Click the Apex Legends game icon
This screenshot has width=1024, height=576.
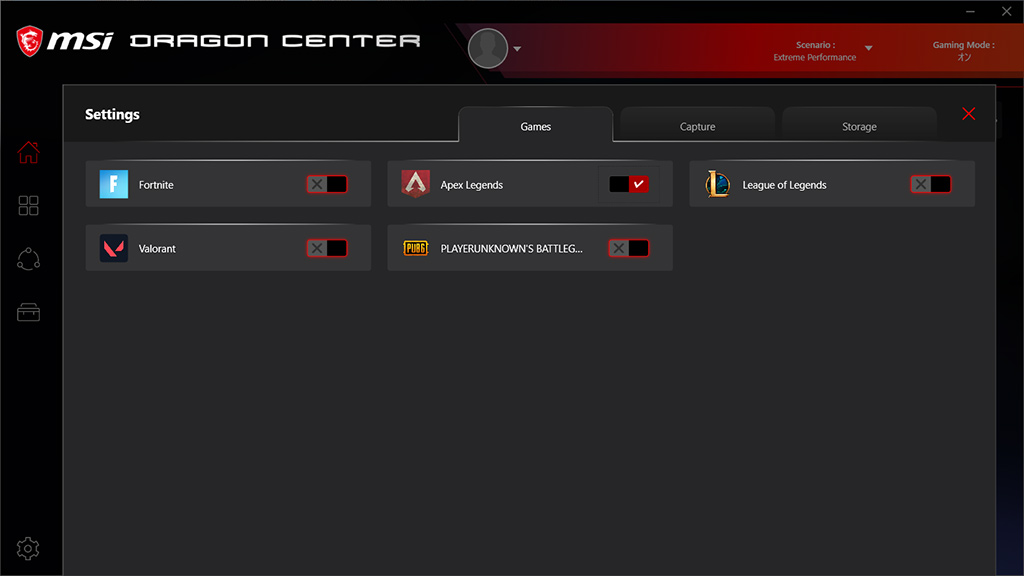415,184
